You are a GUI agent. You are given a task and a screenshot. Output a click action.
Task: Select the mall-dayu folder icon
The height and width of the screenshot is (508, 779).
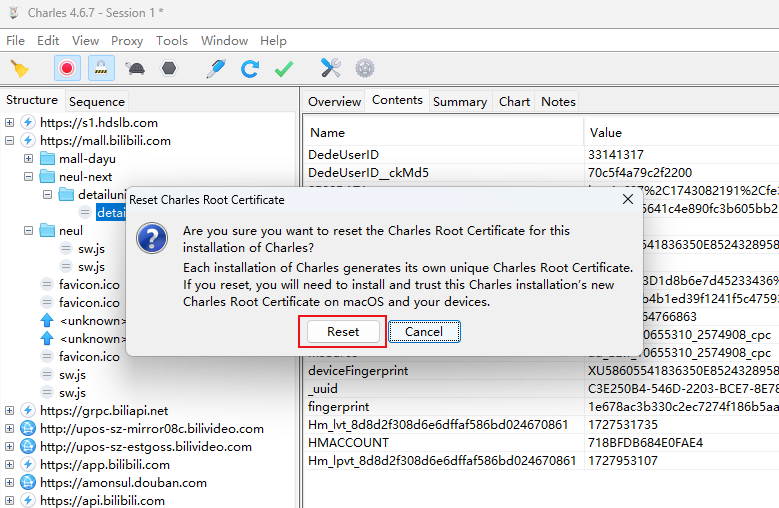[47, 158]
